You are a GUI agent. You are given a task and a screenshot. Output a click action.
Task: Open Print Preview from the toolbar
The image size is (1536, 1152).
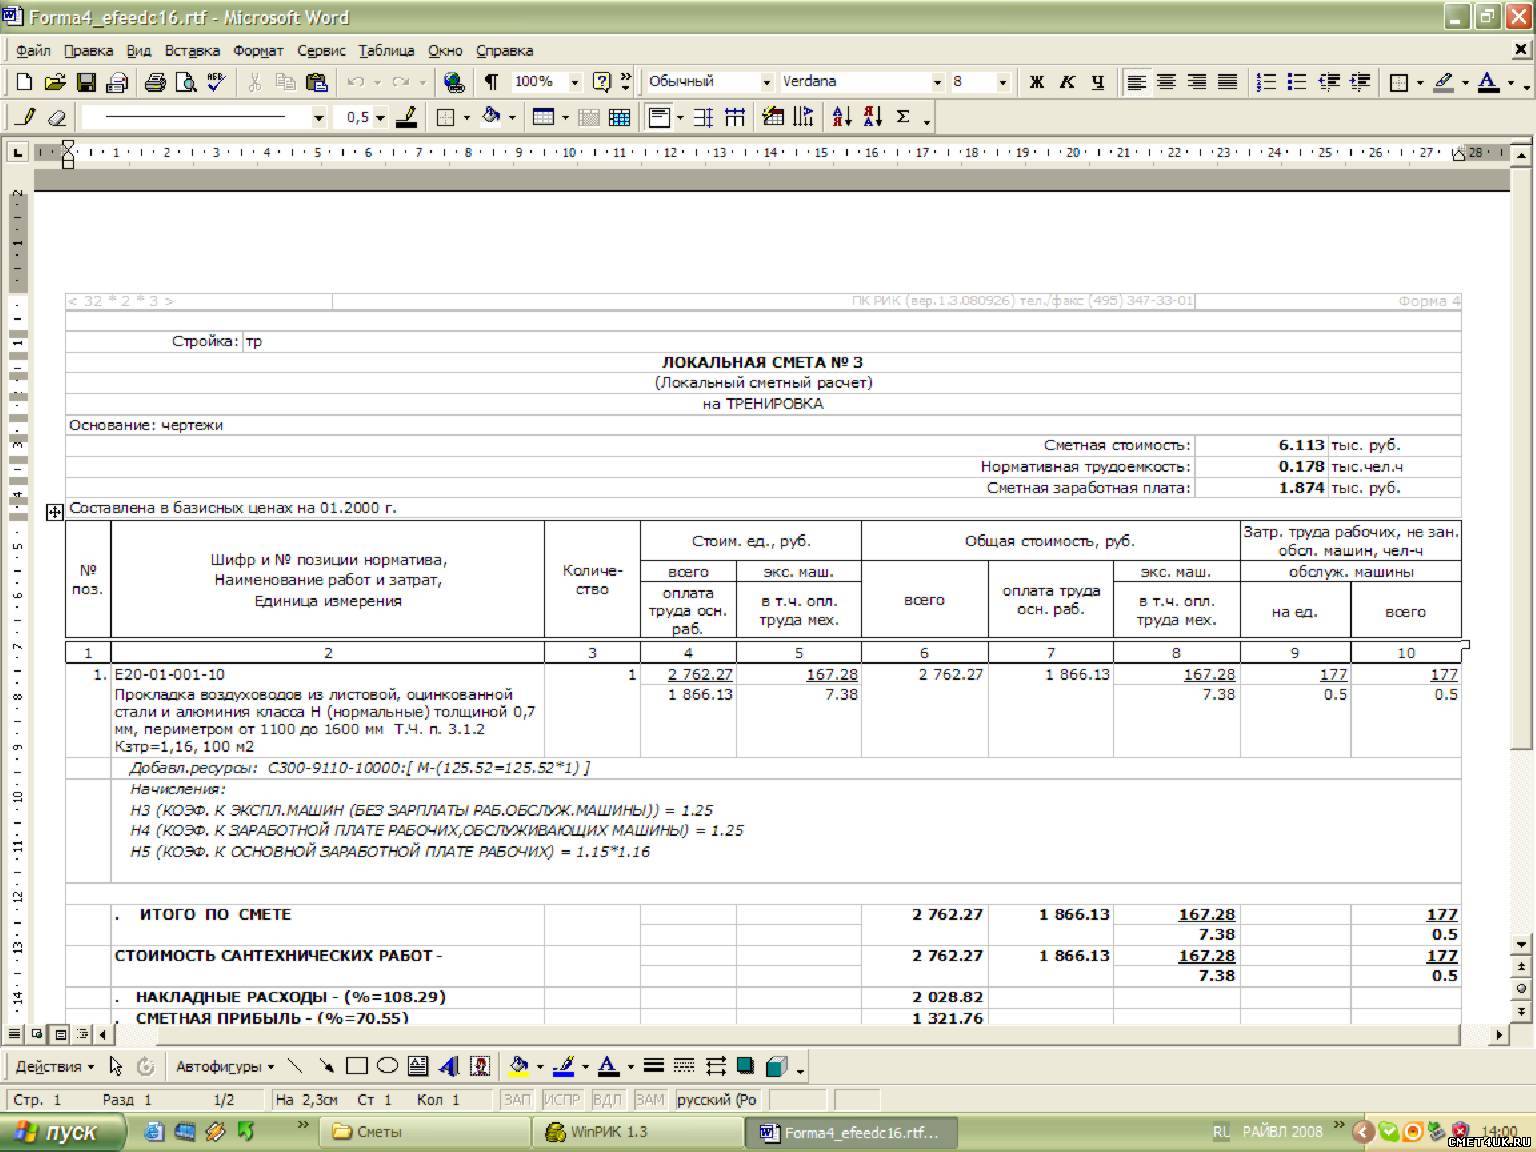[186, 83]
